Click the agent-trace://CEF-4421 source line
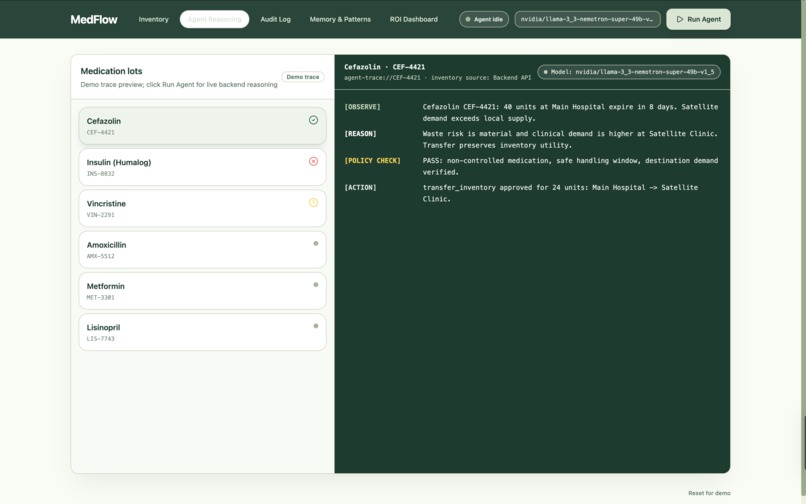 point(437,78)
